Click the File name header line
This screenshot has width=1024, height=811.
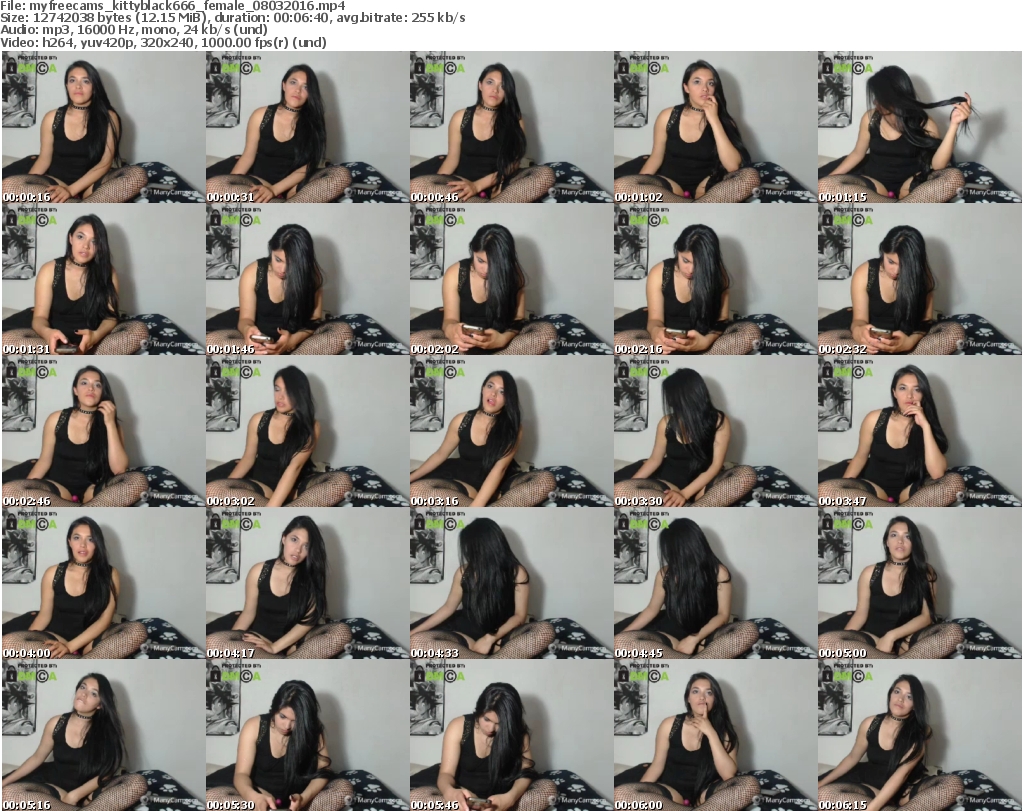(x=173, y=6)
